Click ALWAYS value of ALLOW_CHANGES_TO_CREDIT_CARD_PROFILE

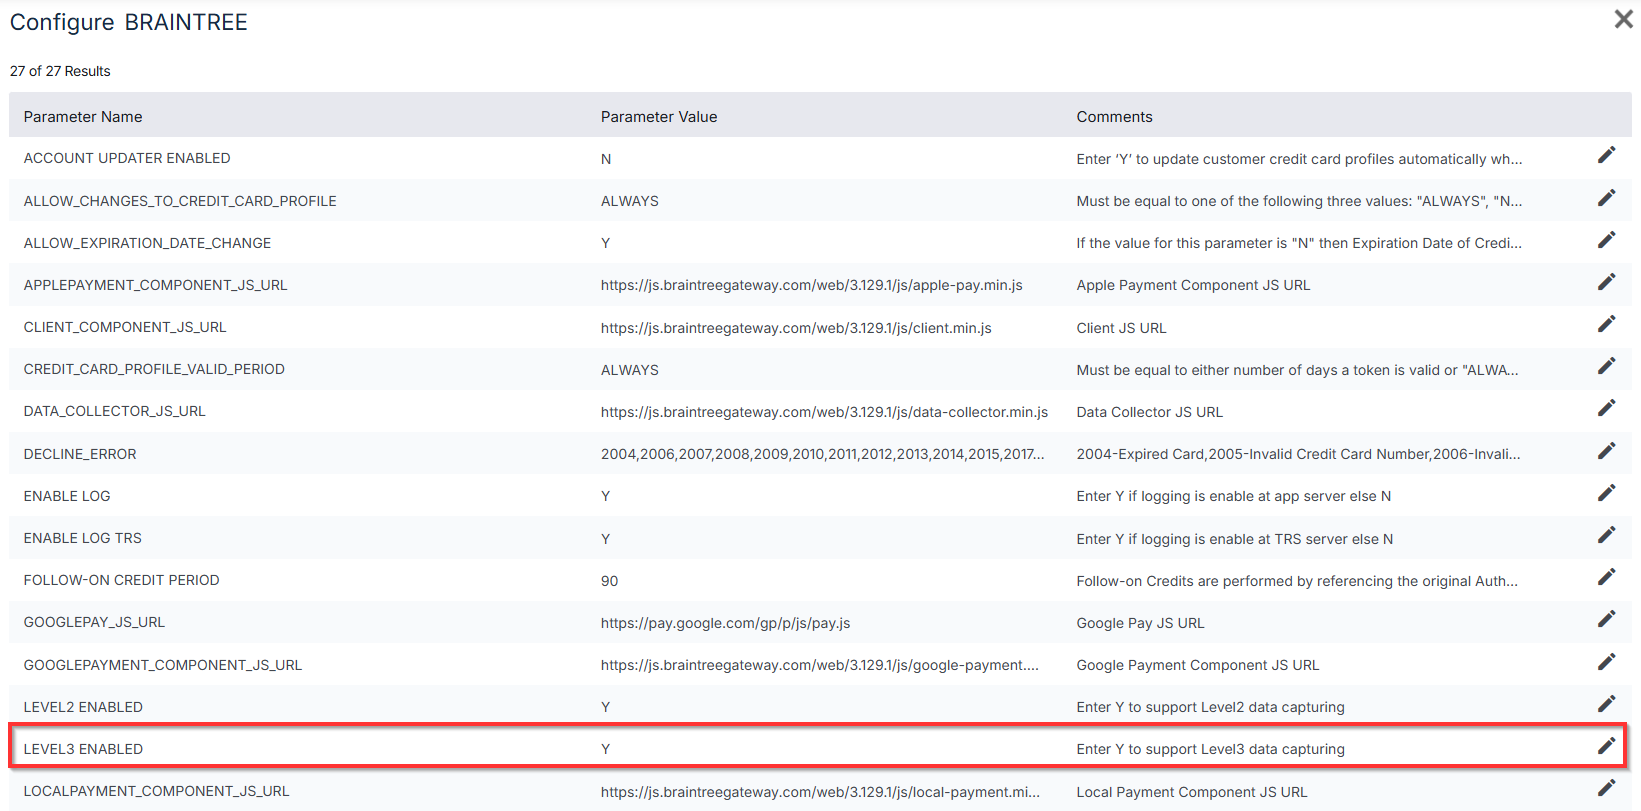pyautogui.click(x=630, y=201)
